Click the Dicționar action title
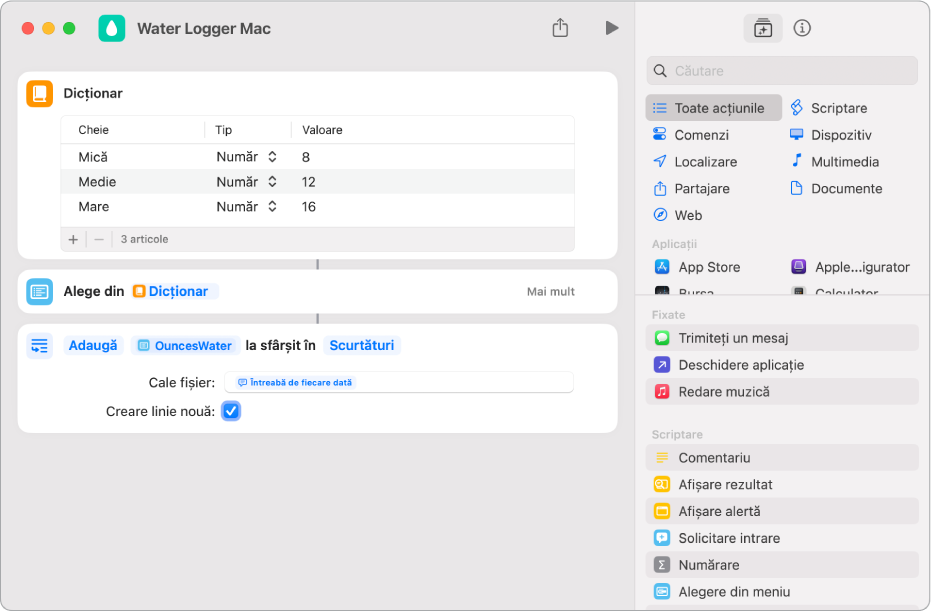 93,93
